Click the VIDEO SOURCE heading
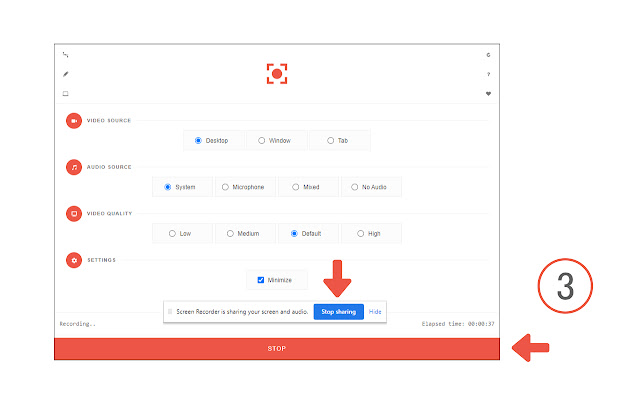 [109, 121]
